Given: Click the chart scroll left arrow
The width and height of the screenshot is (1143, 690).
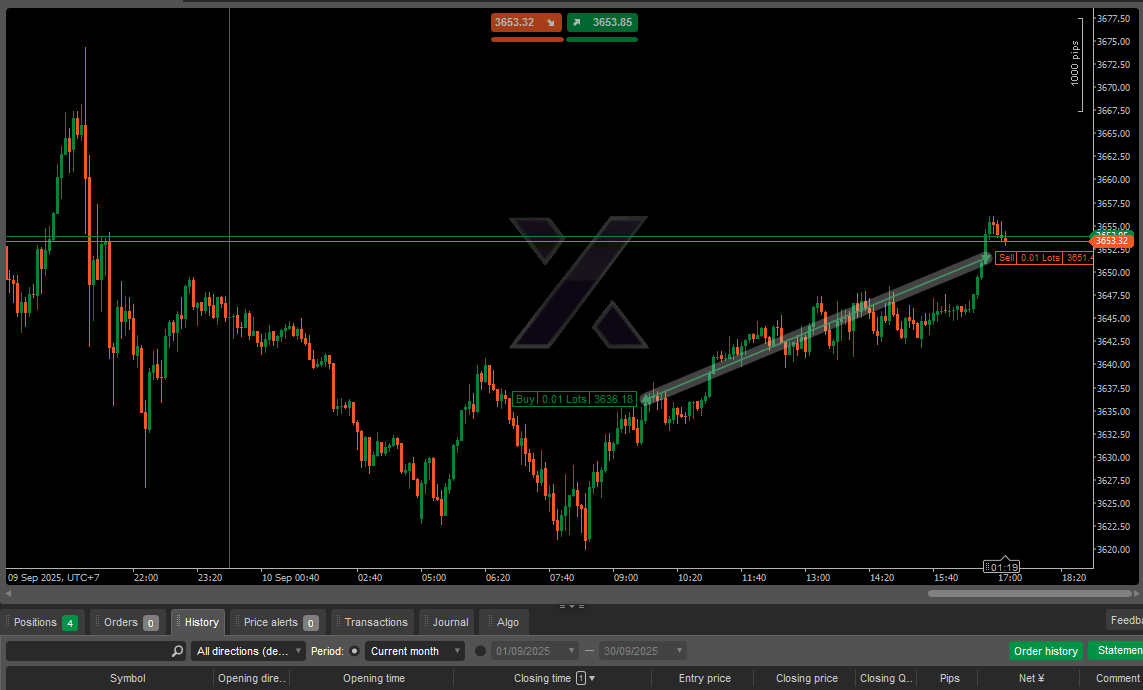Looking at the screenshot, I should 8,593.
